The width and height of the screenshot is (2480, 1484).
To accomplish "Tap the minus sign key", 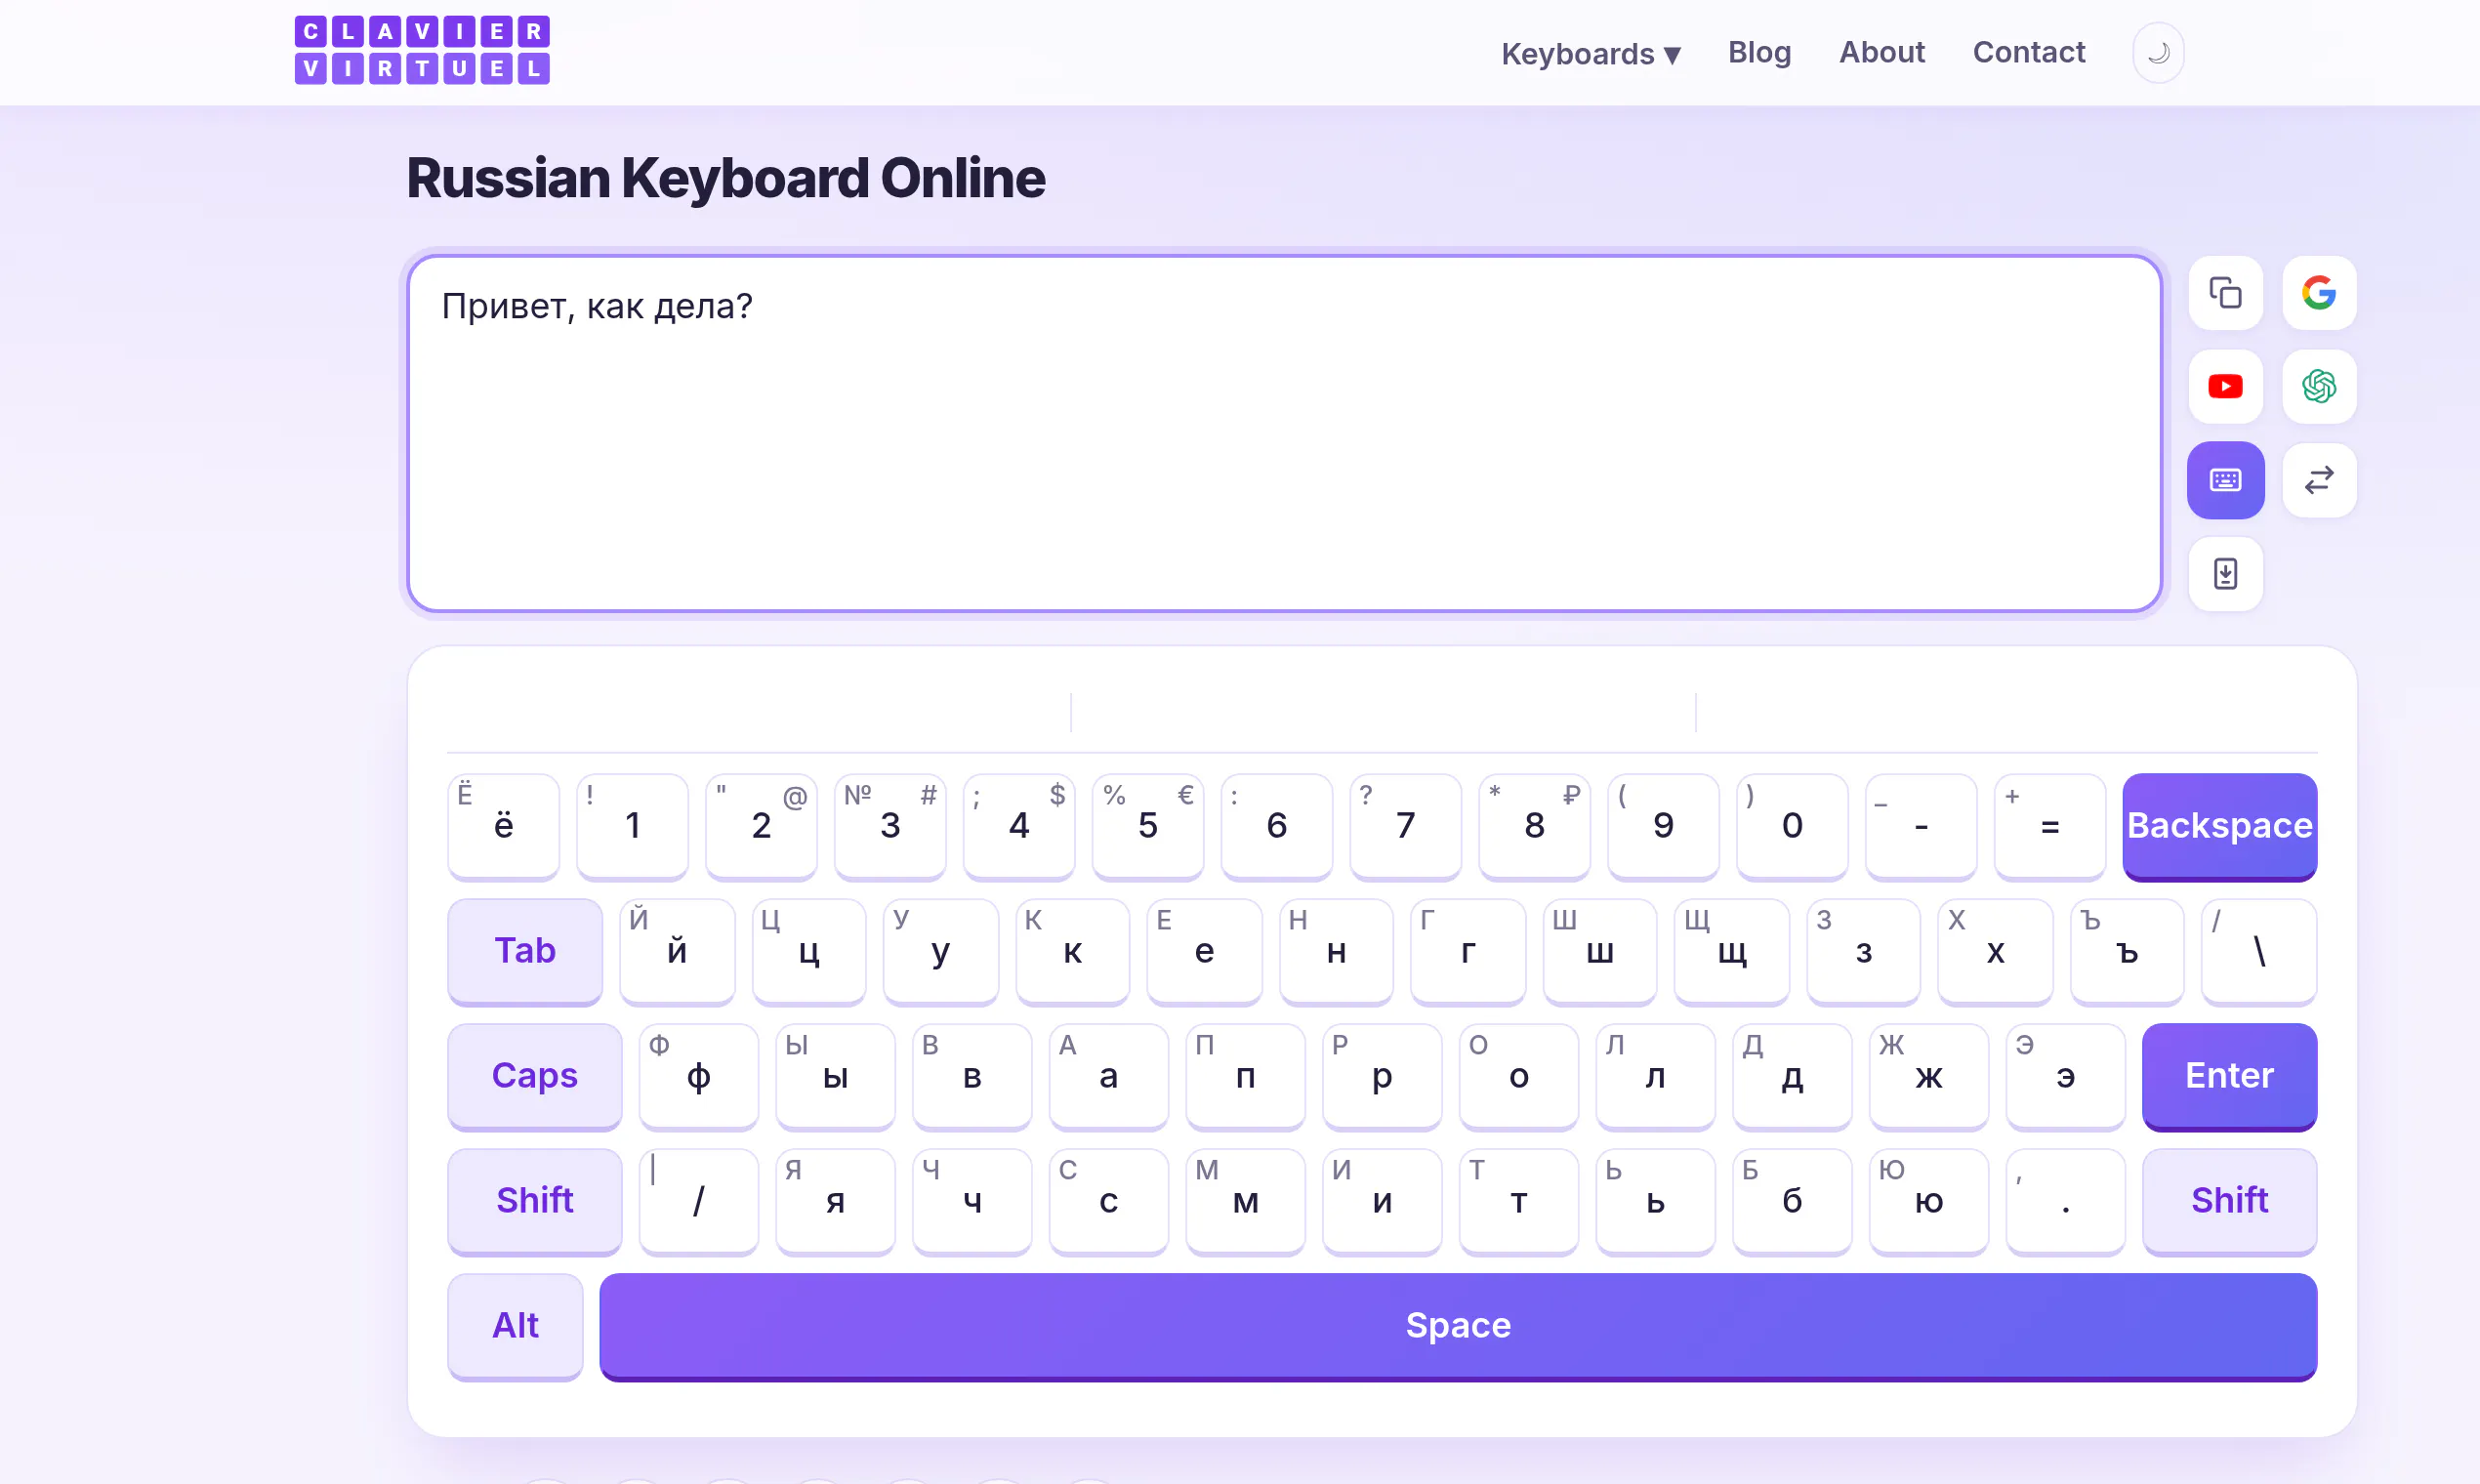I will 1920,826.
